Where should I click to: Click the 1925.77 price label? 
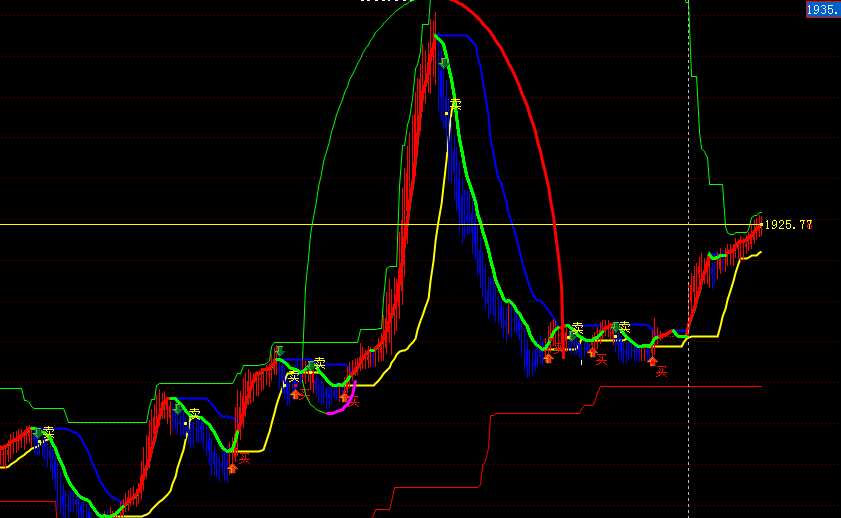788,225
